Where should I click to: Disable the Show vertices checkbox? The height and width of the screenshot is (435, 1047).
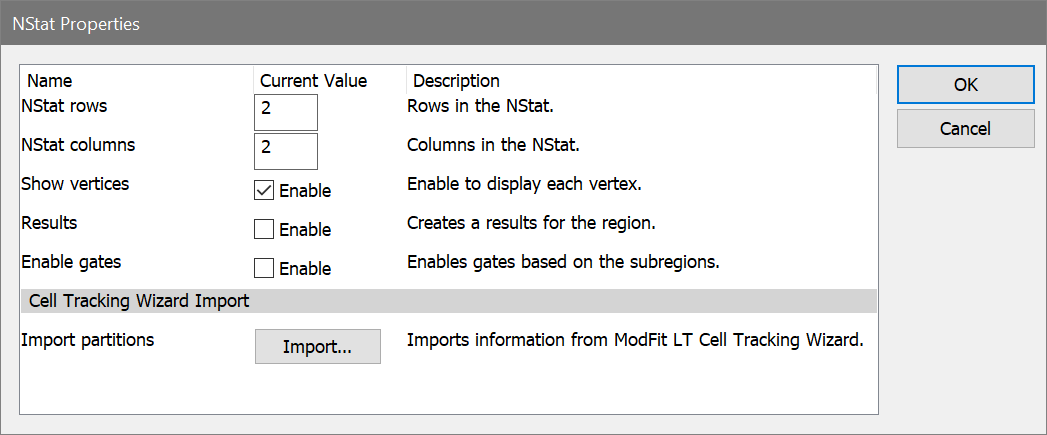click(264, 190)
